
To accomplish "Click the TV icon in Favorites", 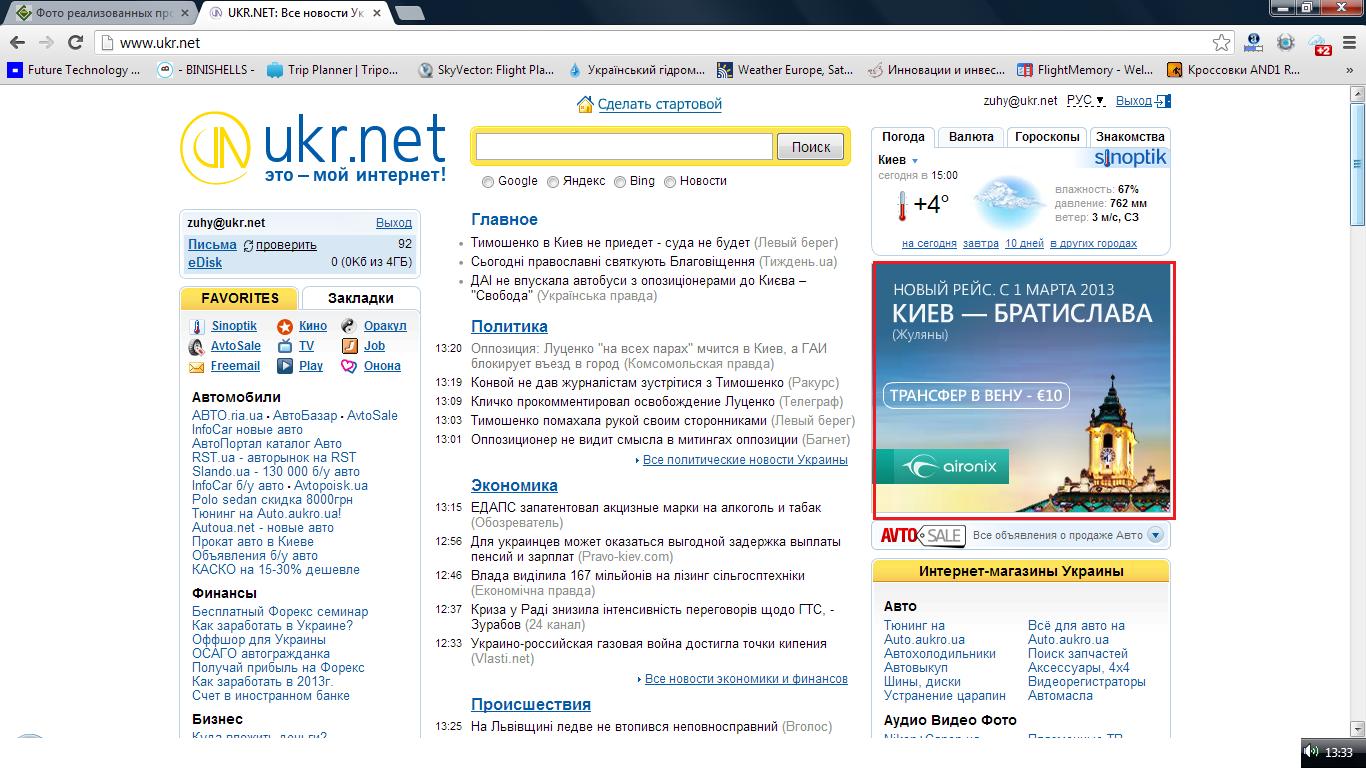I will pyautogui.click(x=285, y=346).
